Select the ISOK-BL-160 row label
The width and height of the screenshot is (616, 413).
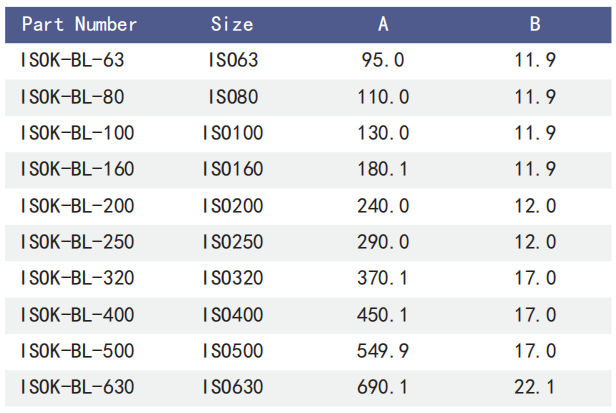[x=77, y=169]
